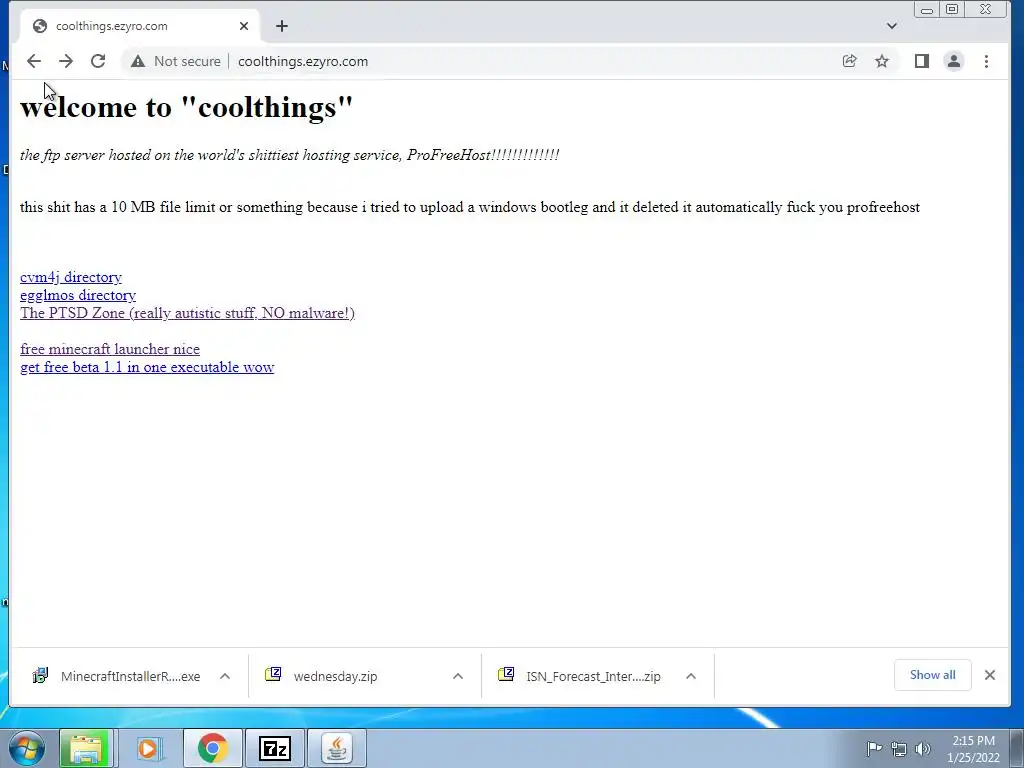
Task: Reload the coolthings page
Action: 98,61
